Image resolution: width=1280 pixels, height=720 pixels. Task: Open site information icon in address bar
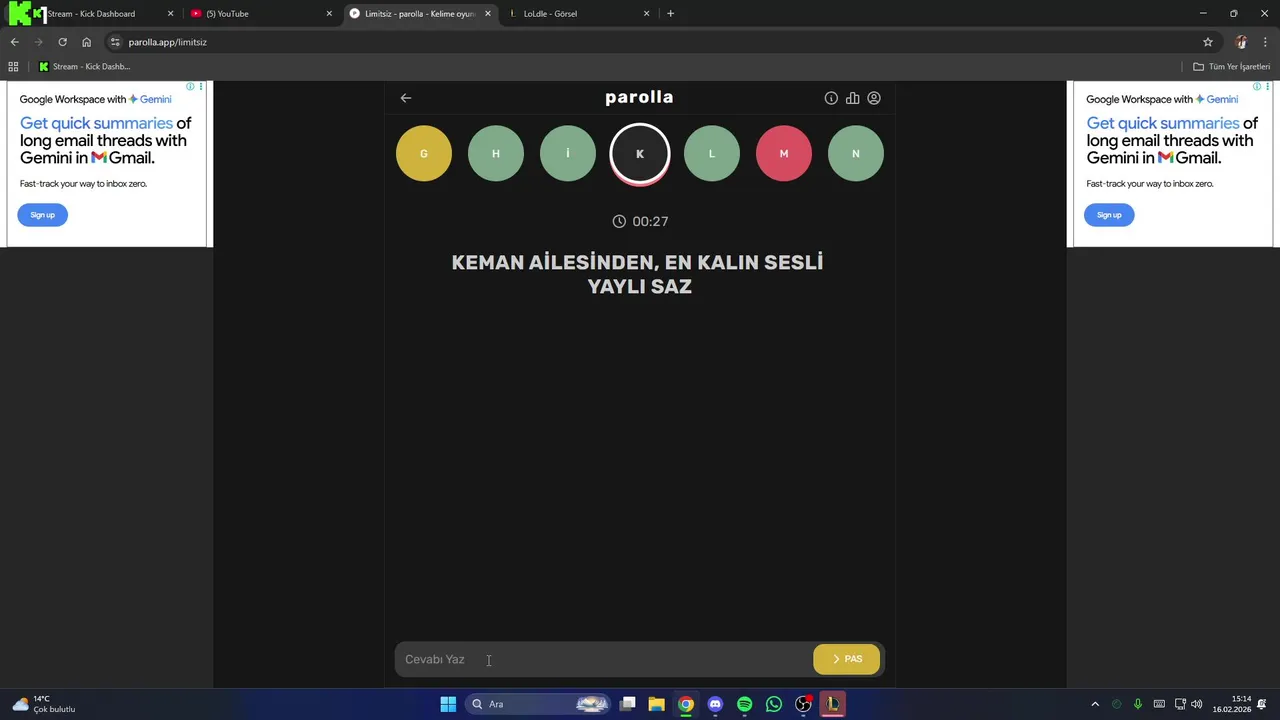(x=115, y=42)
